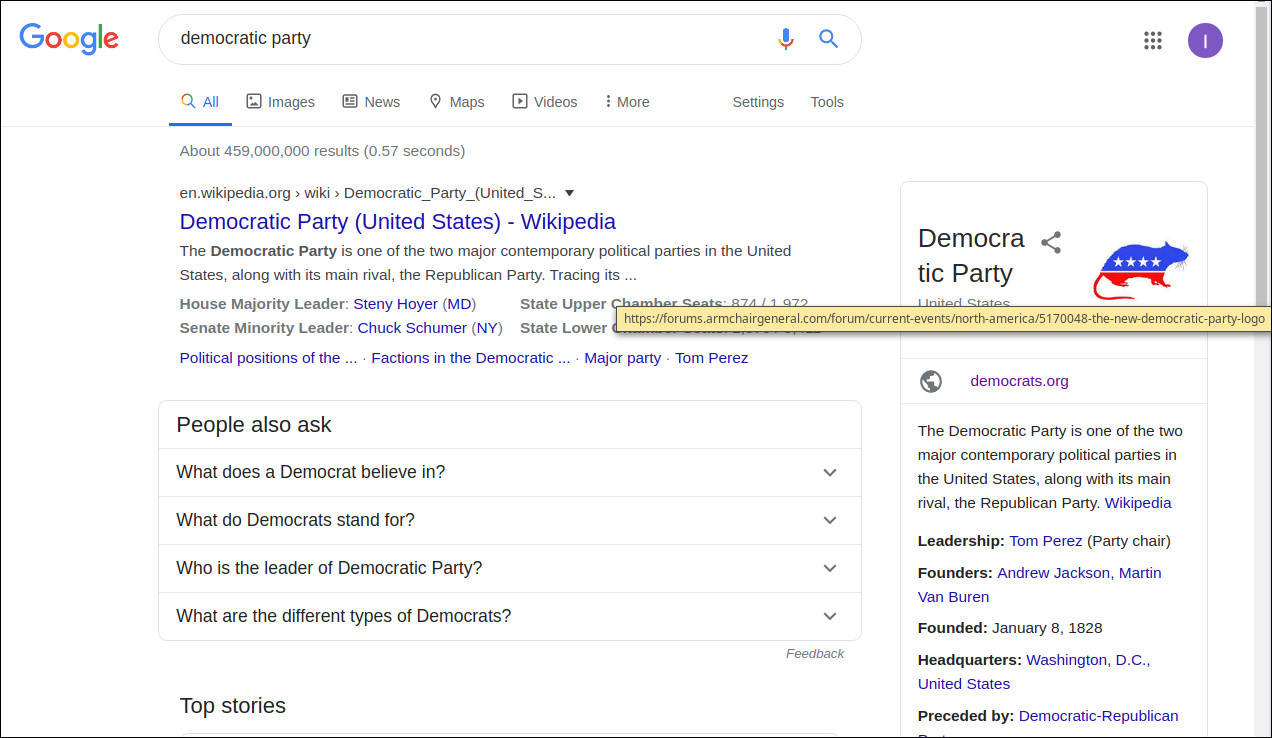Screen dimensions: 1272x738
Task: Click the globe icon beside democrats.org
Action: [x=930, y=381]
